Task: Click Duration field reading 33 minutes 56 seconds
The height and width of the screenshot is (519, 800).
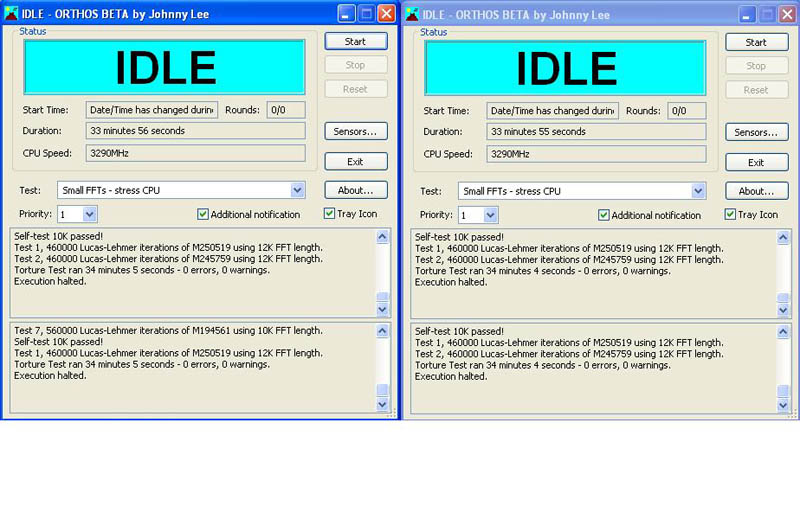Action: coord(195,131)
